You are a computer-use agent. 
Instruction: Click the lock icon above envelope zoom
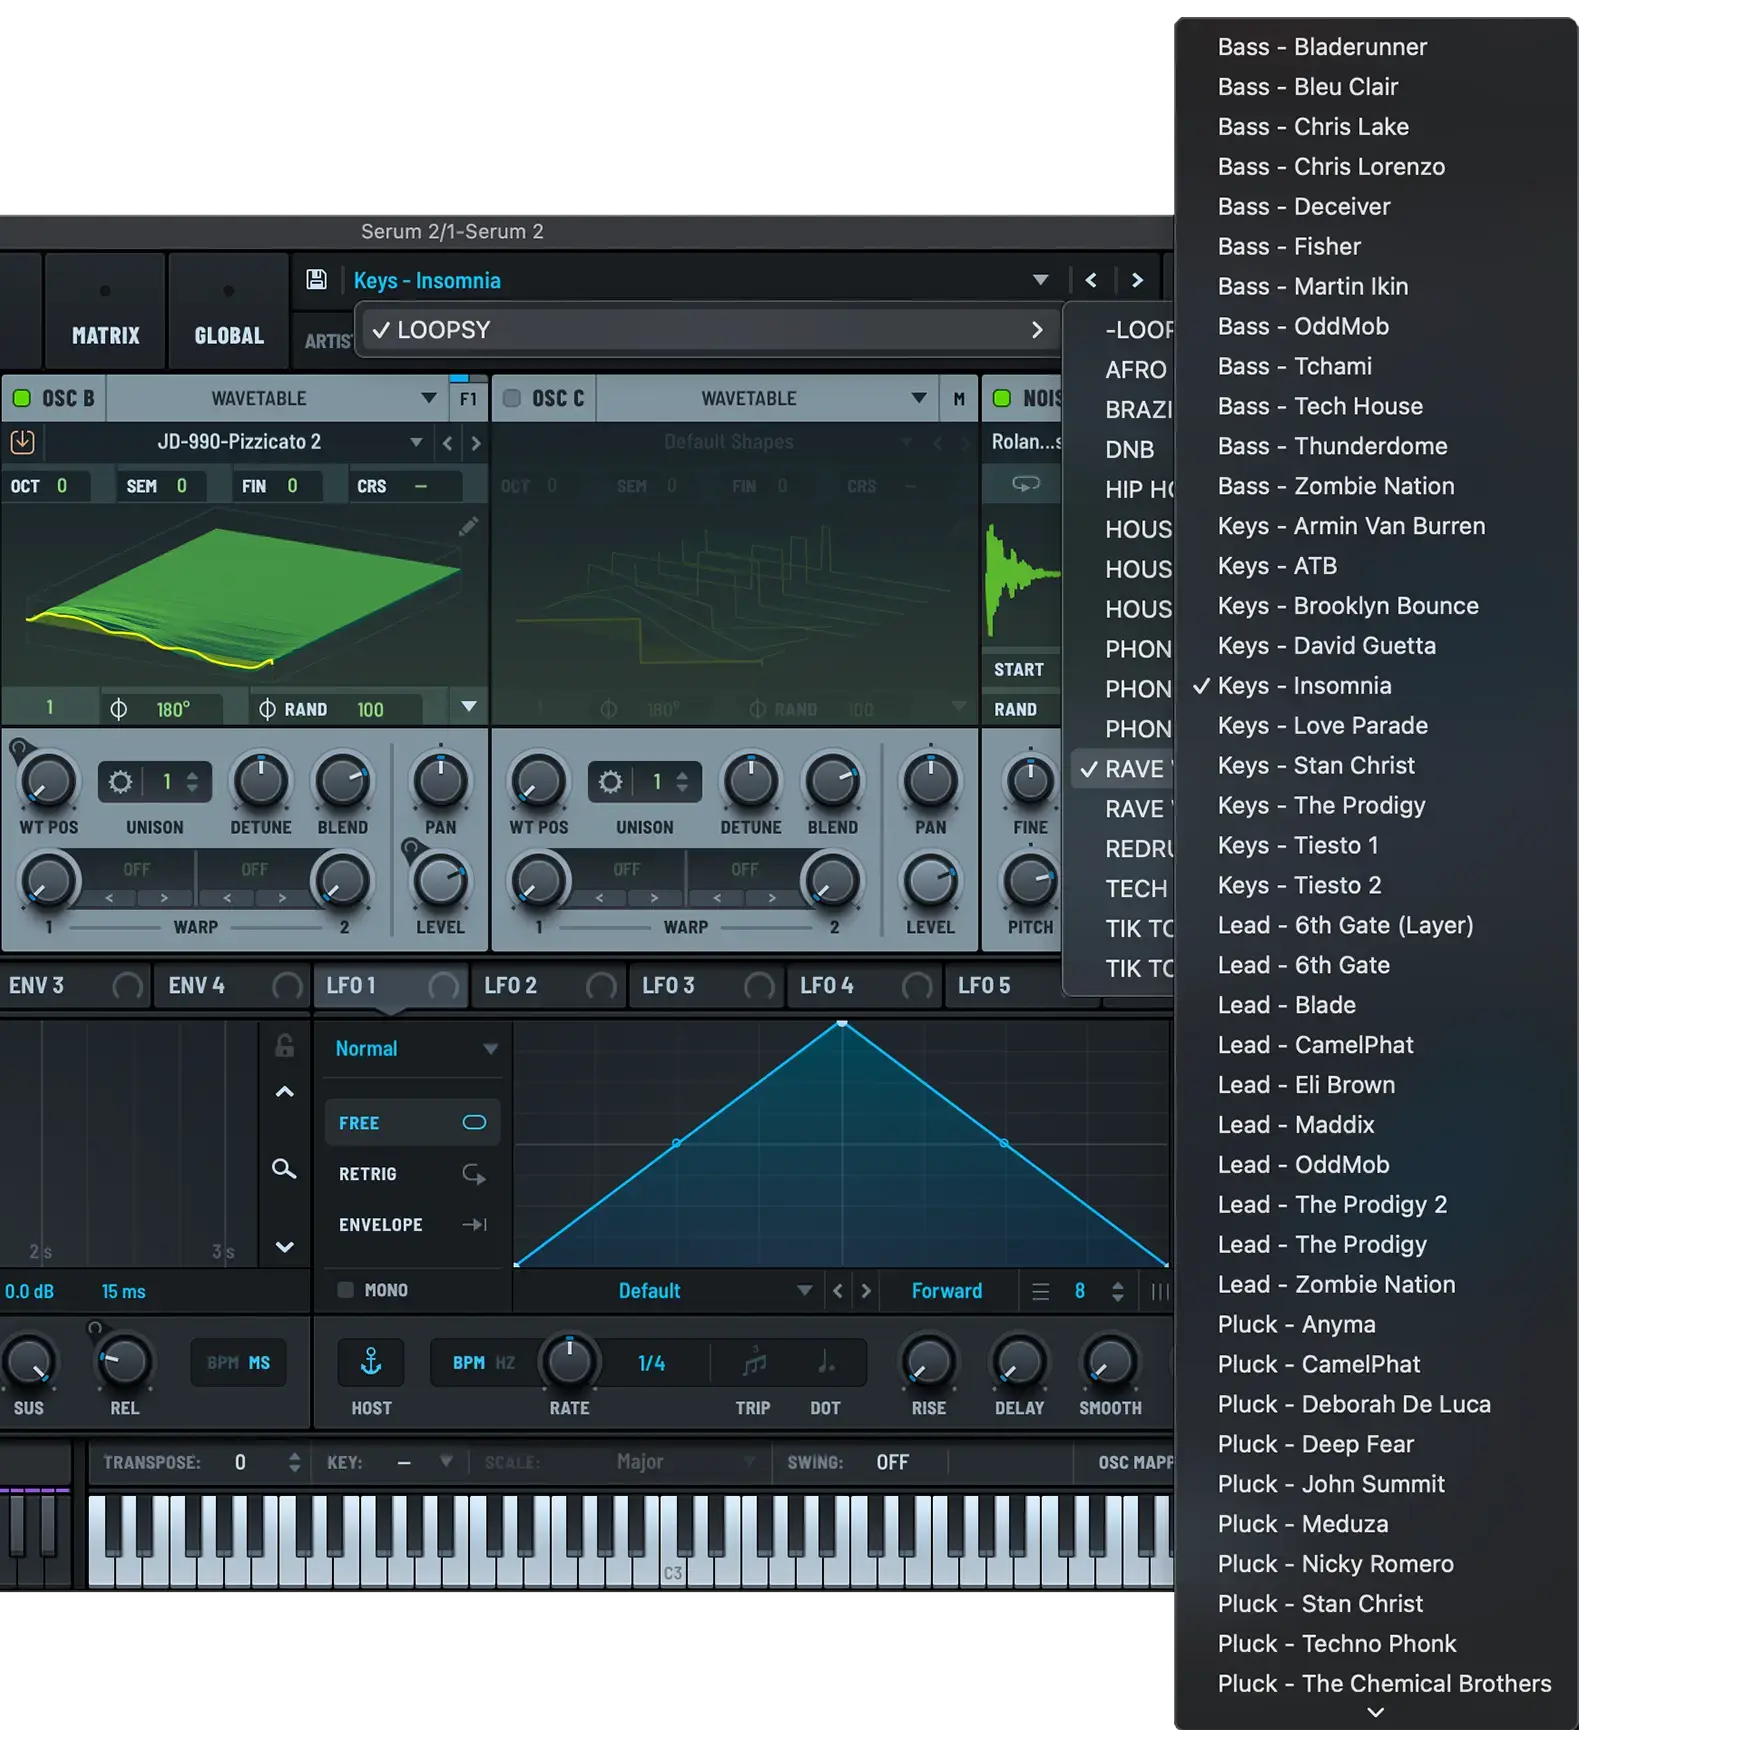coord(284,1046)
